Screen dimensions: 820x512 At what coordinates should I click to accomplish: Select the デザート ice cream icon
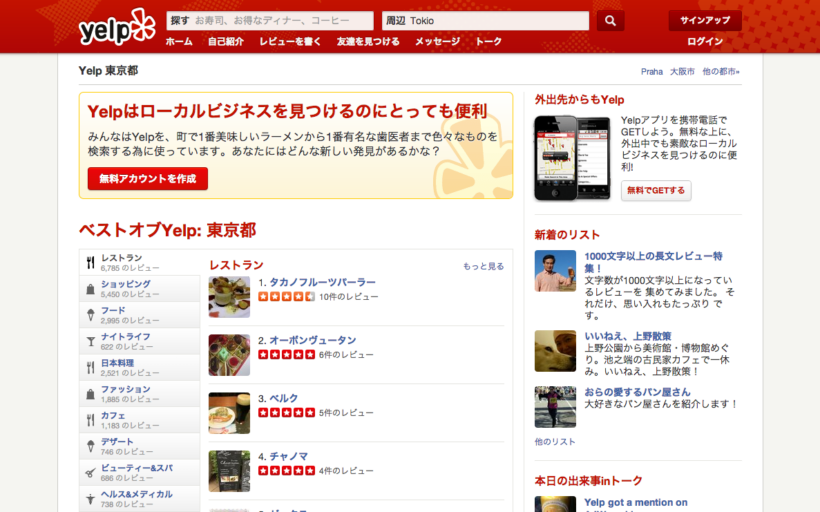[x=90, y=446]
